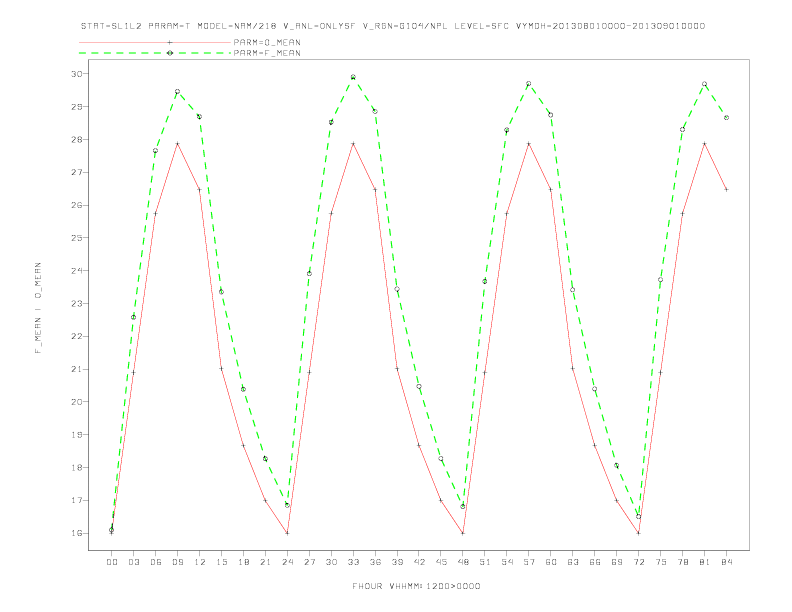Click forecast-hour tick label 78

[682, 562]
